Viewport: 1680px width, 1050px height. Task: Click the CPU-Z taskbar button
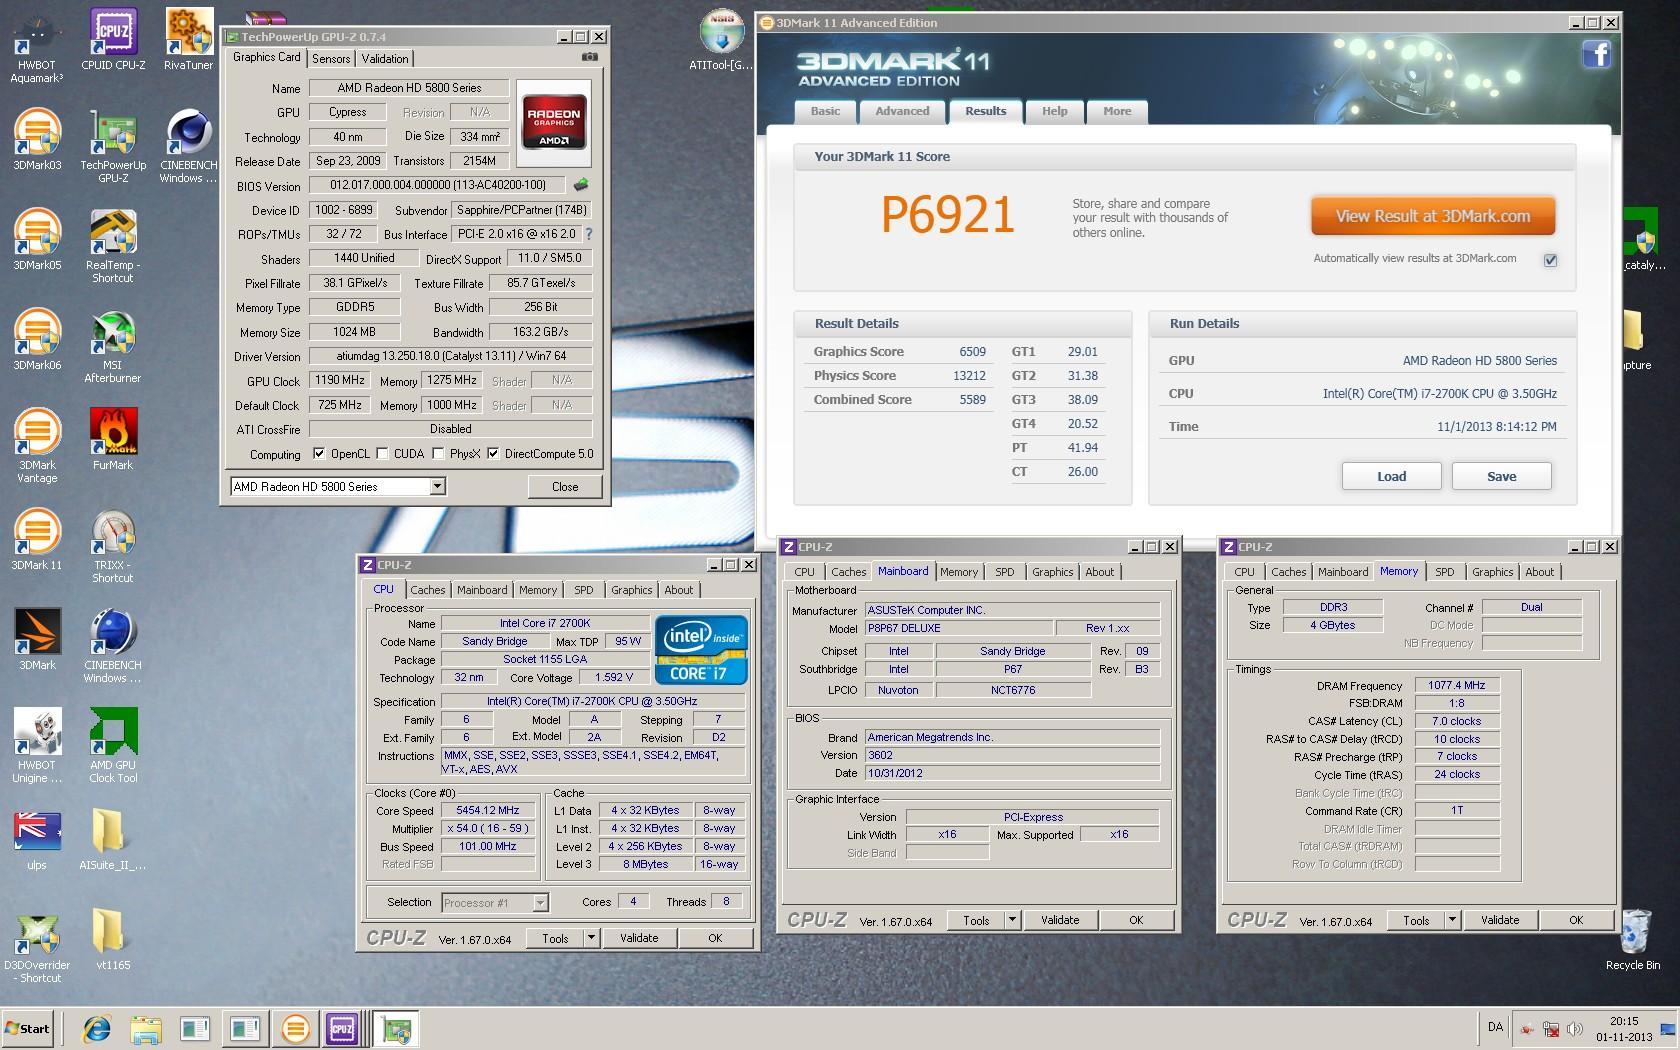343,1028
